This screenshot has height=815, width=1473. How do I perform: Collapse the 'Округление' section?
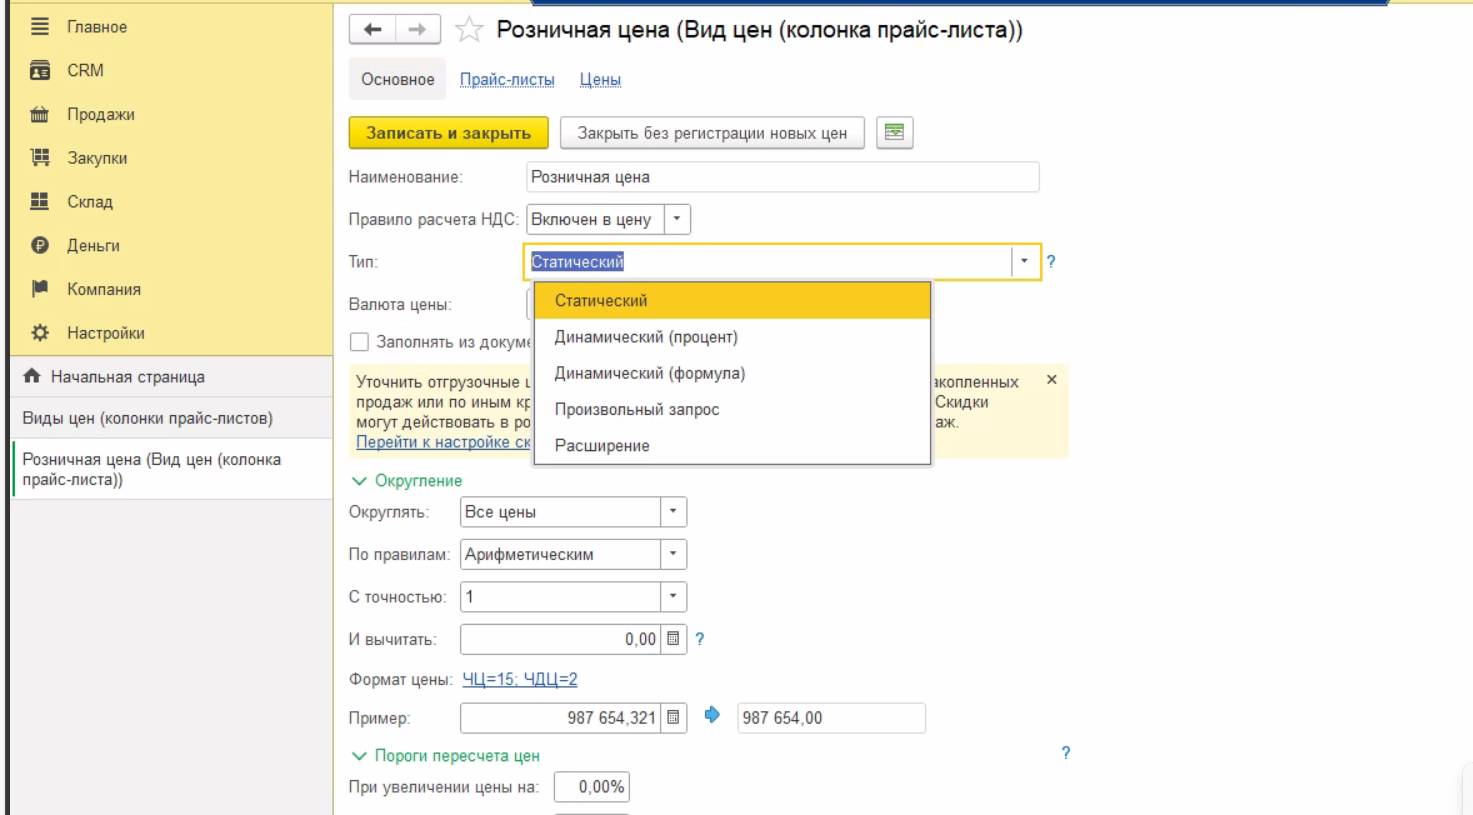coord(360,481)
